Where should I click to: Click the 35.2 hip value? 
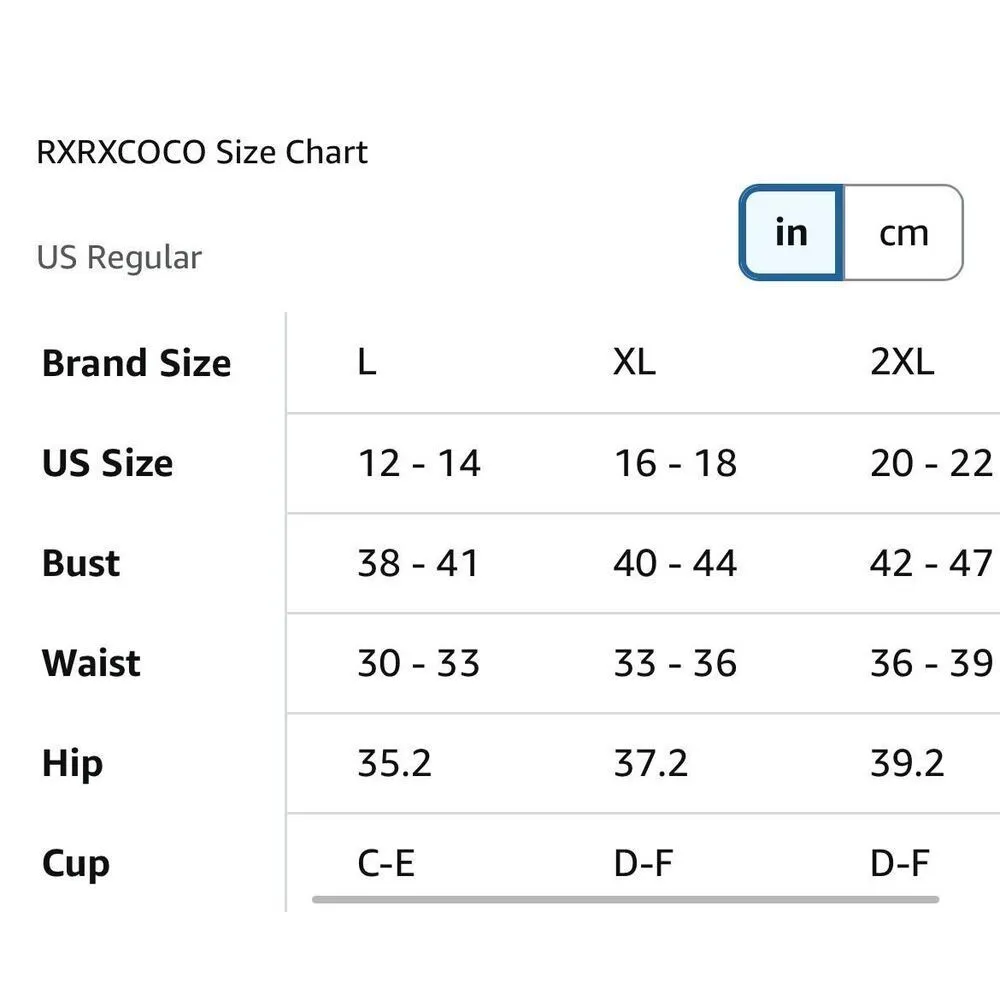pyautogui.click(x=394, y=763)
